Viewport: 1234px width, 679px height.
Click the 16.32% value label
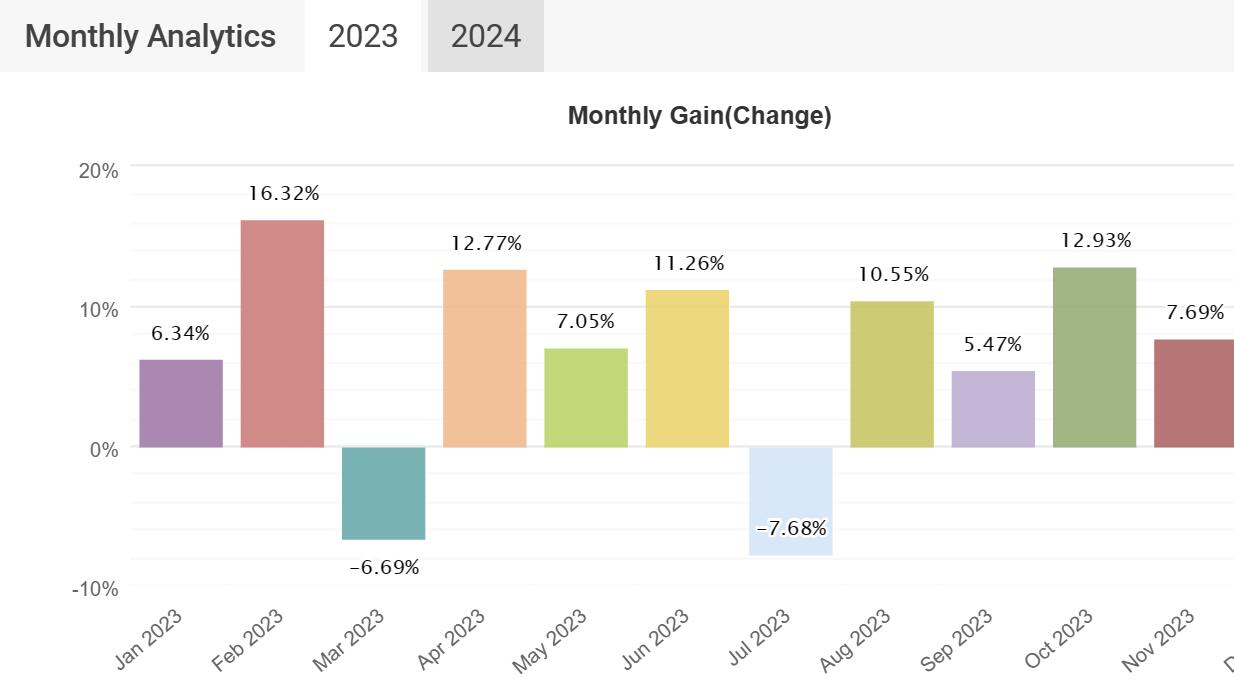coord(284,193)
